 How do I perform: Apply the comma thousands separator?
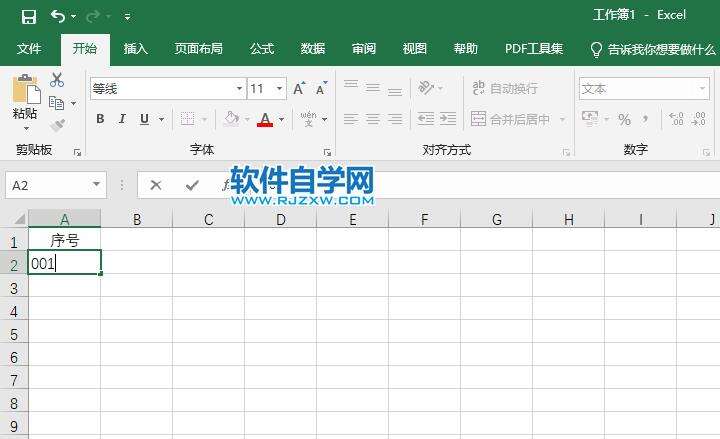[x=645, y=120]
